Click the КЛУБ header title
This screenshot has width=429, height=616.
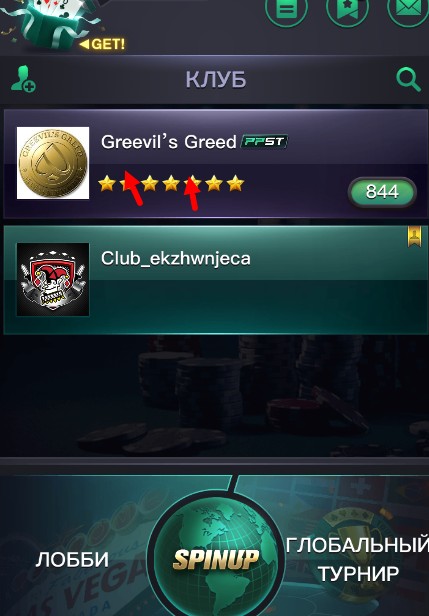coord(216,80)
